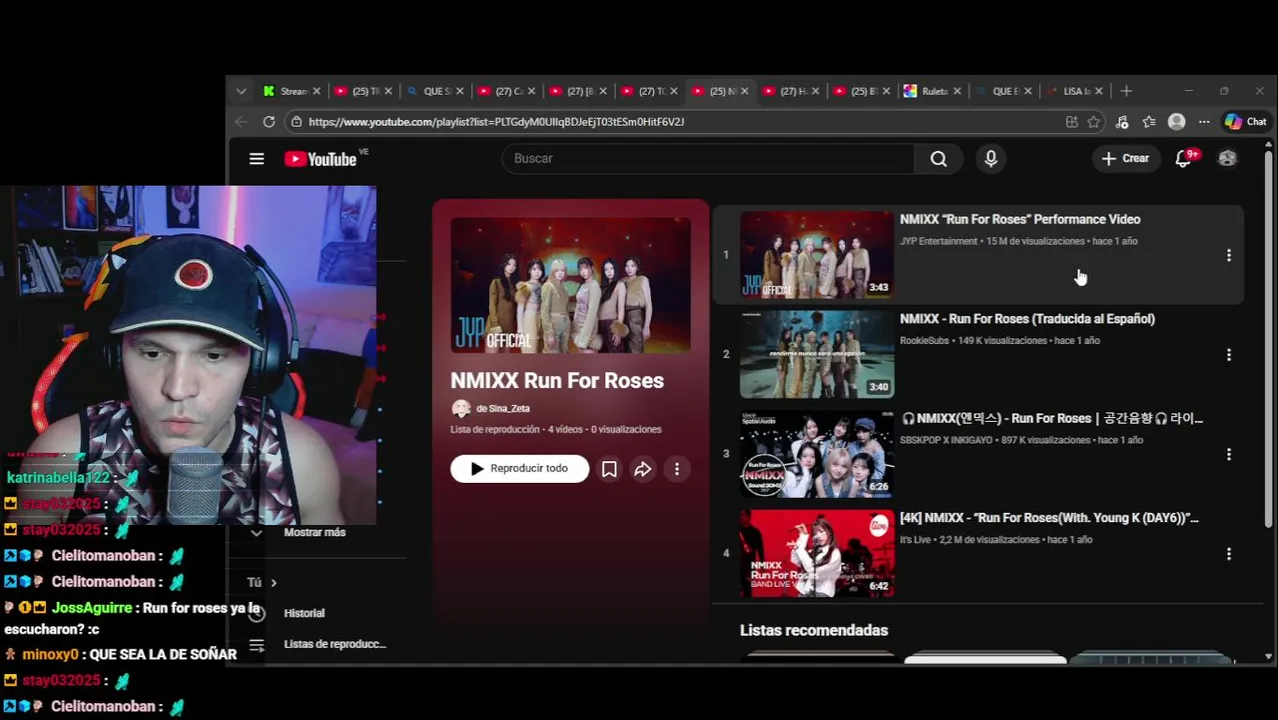The image size is (1278, 720).
Task: Start voice search with the microphone icon
Action: pyautogui.click(x=991, y=159)
